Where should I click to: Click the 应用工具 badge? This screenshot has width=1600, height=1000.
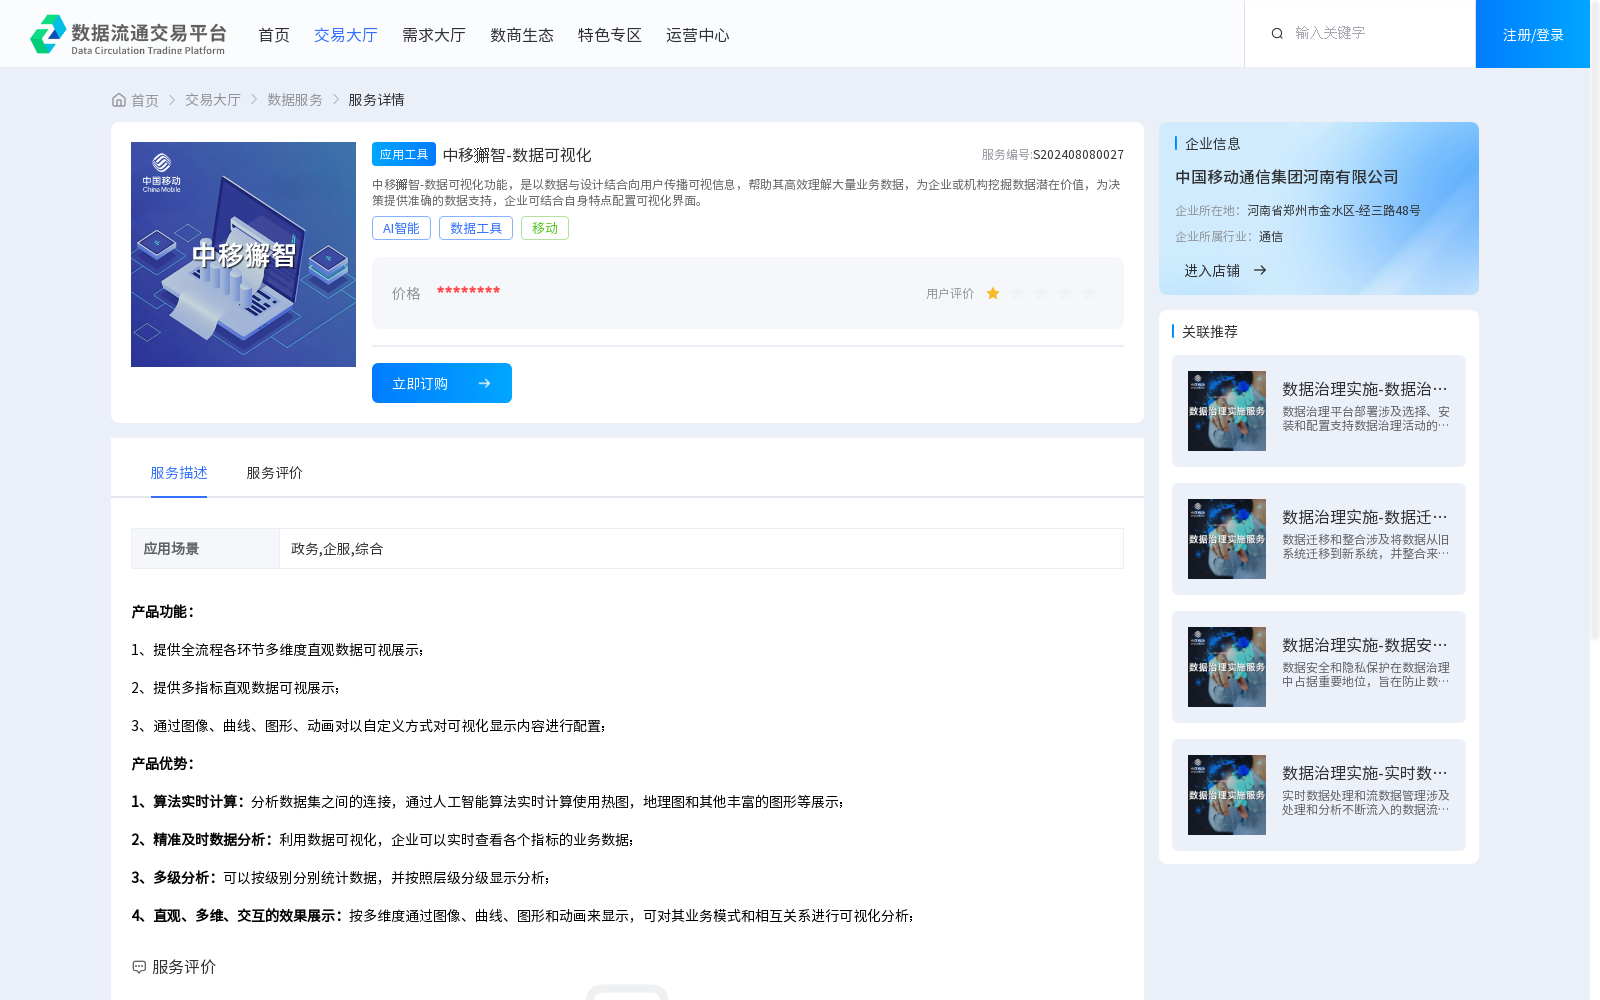click(404, 154)
